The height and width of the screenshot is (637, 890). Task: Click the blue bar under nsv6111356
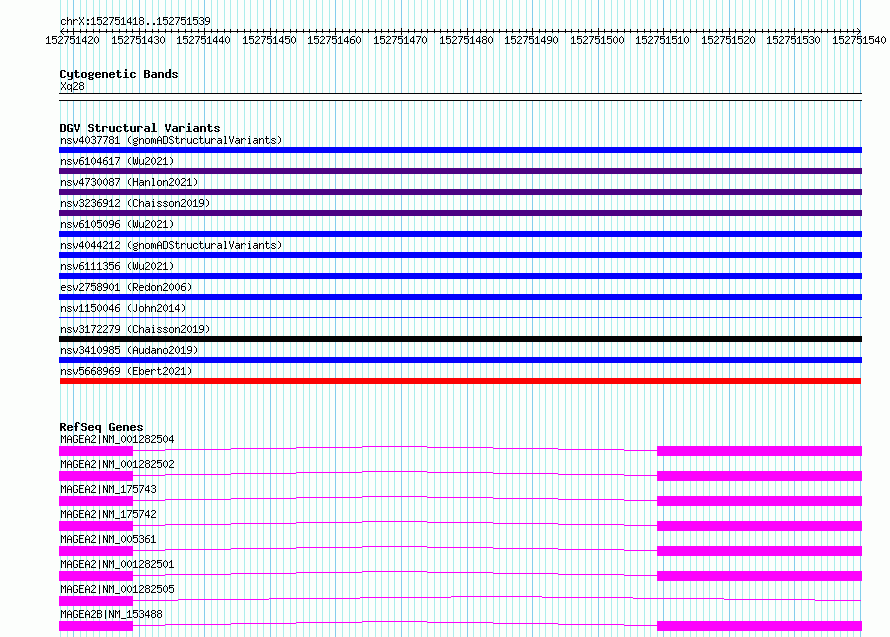[460, 276]
